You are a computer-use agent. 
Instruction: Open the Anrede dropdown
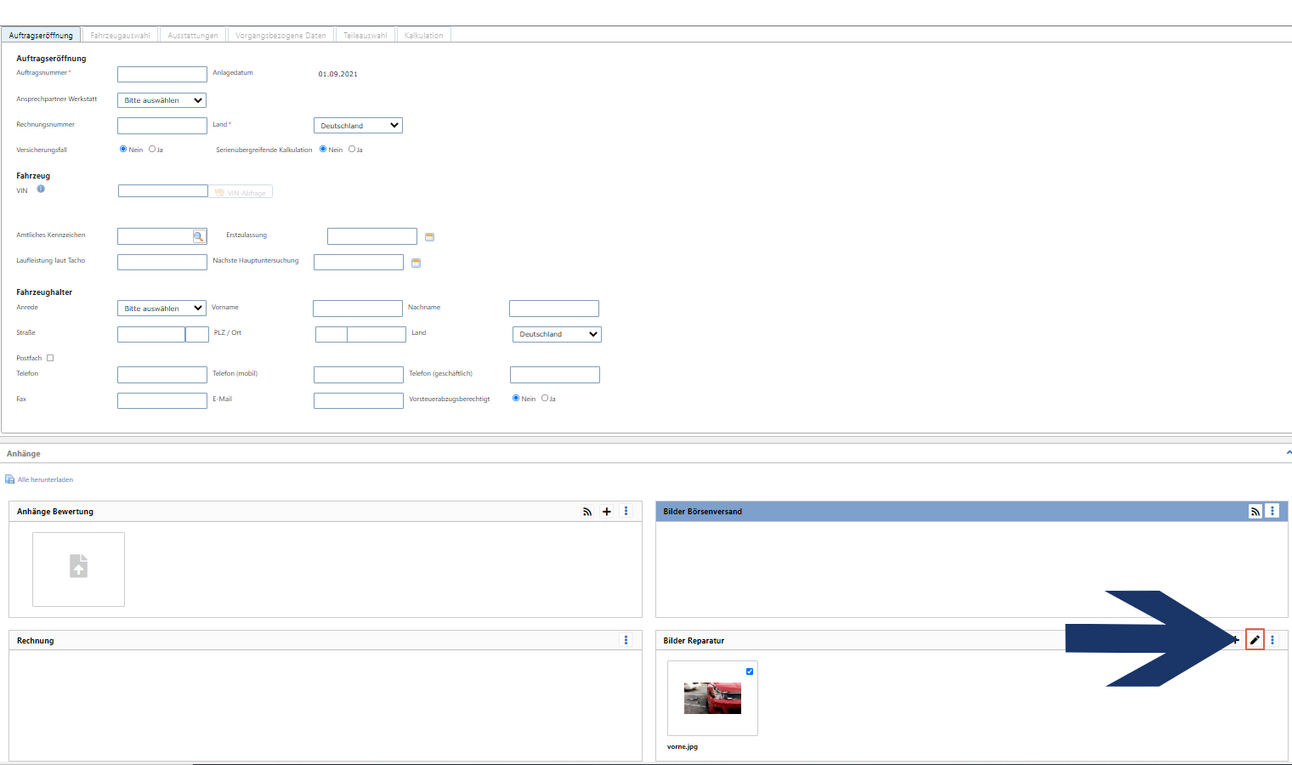tap(162, 309)
